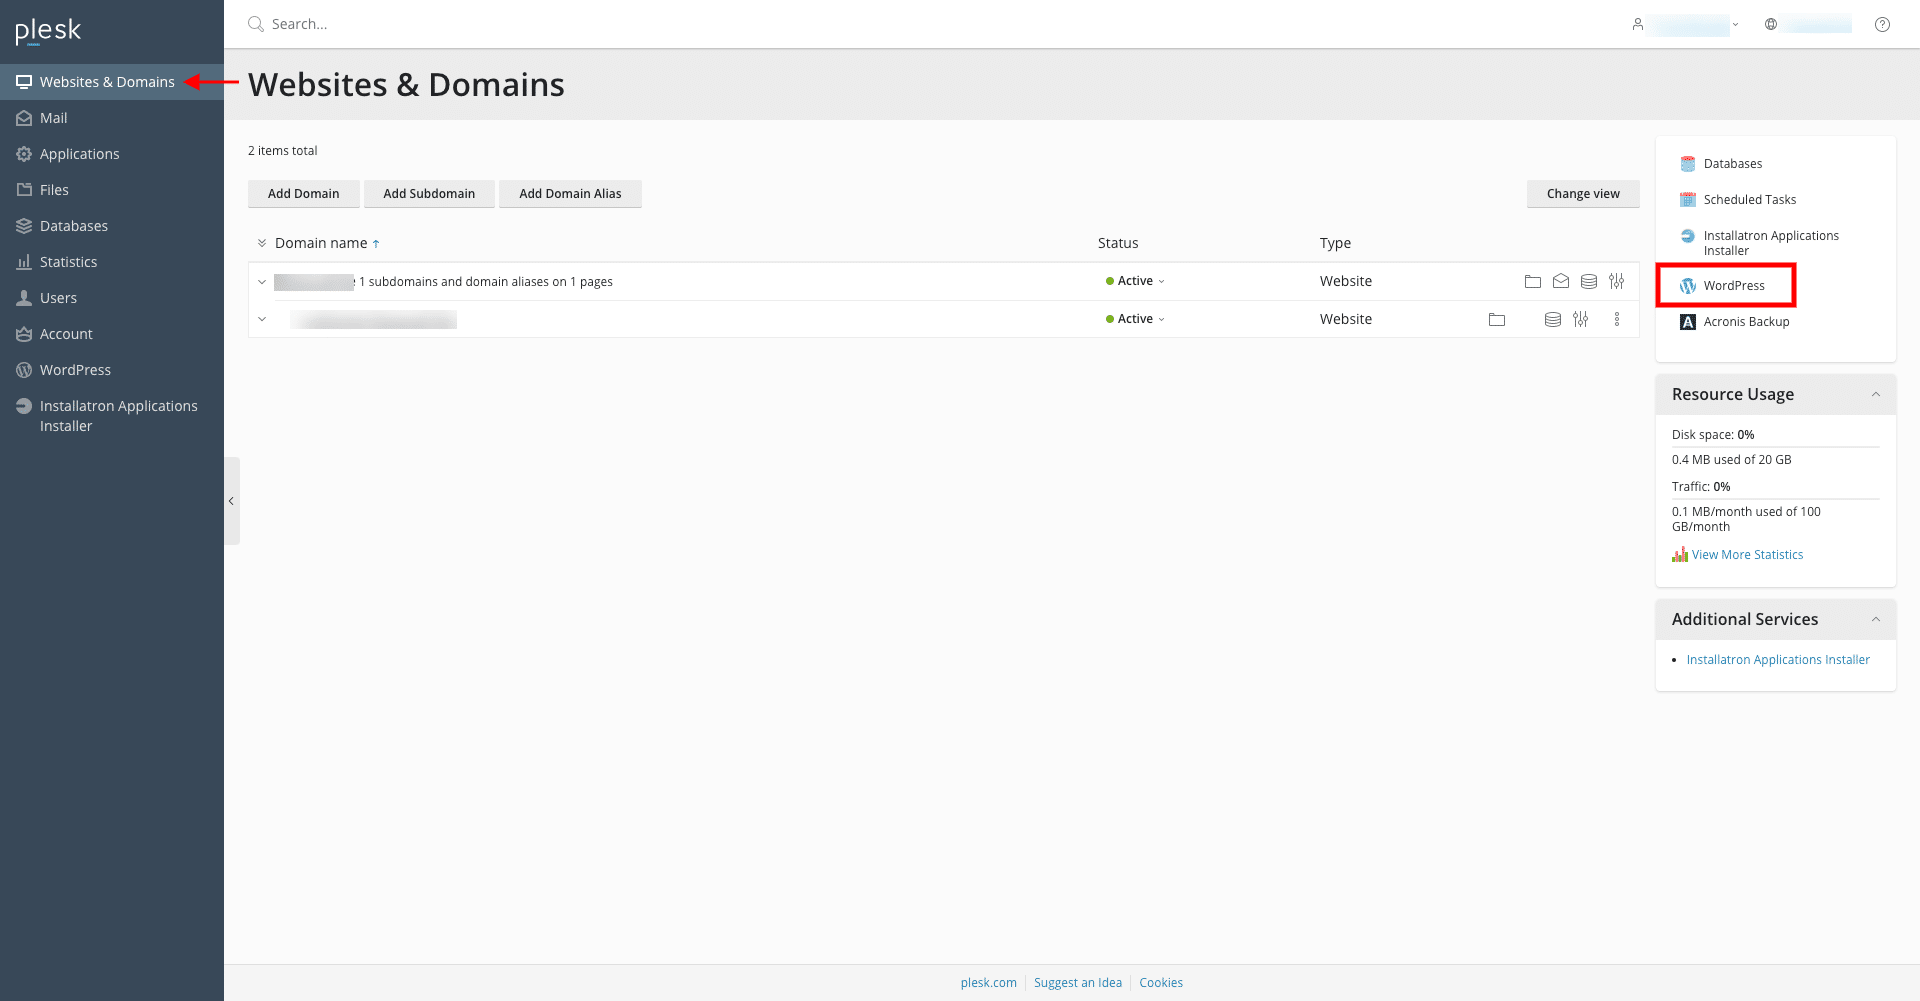Go to Statistics in the sidebar
Viewport: 1920px width, 1001px height.
coord(112,262)
